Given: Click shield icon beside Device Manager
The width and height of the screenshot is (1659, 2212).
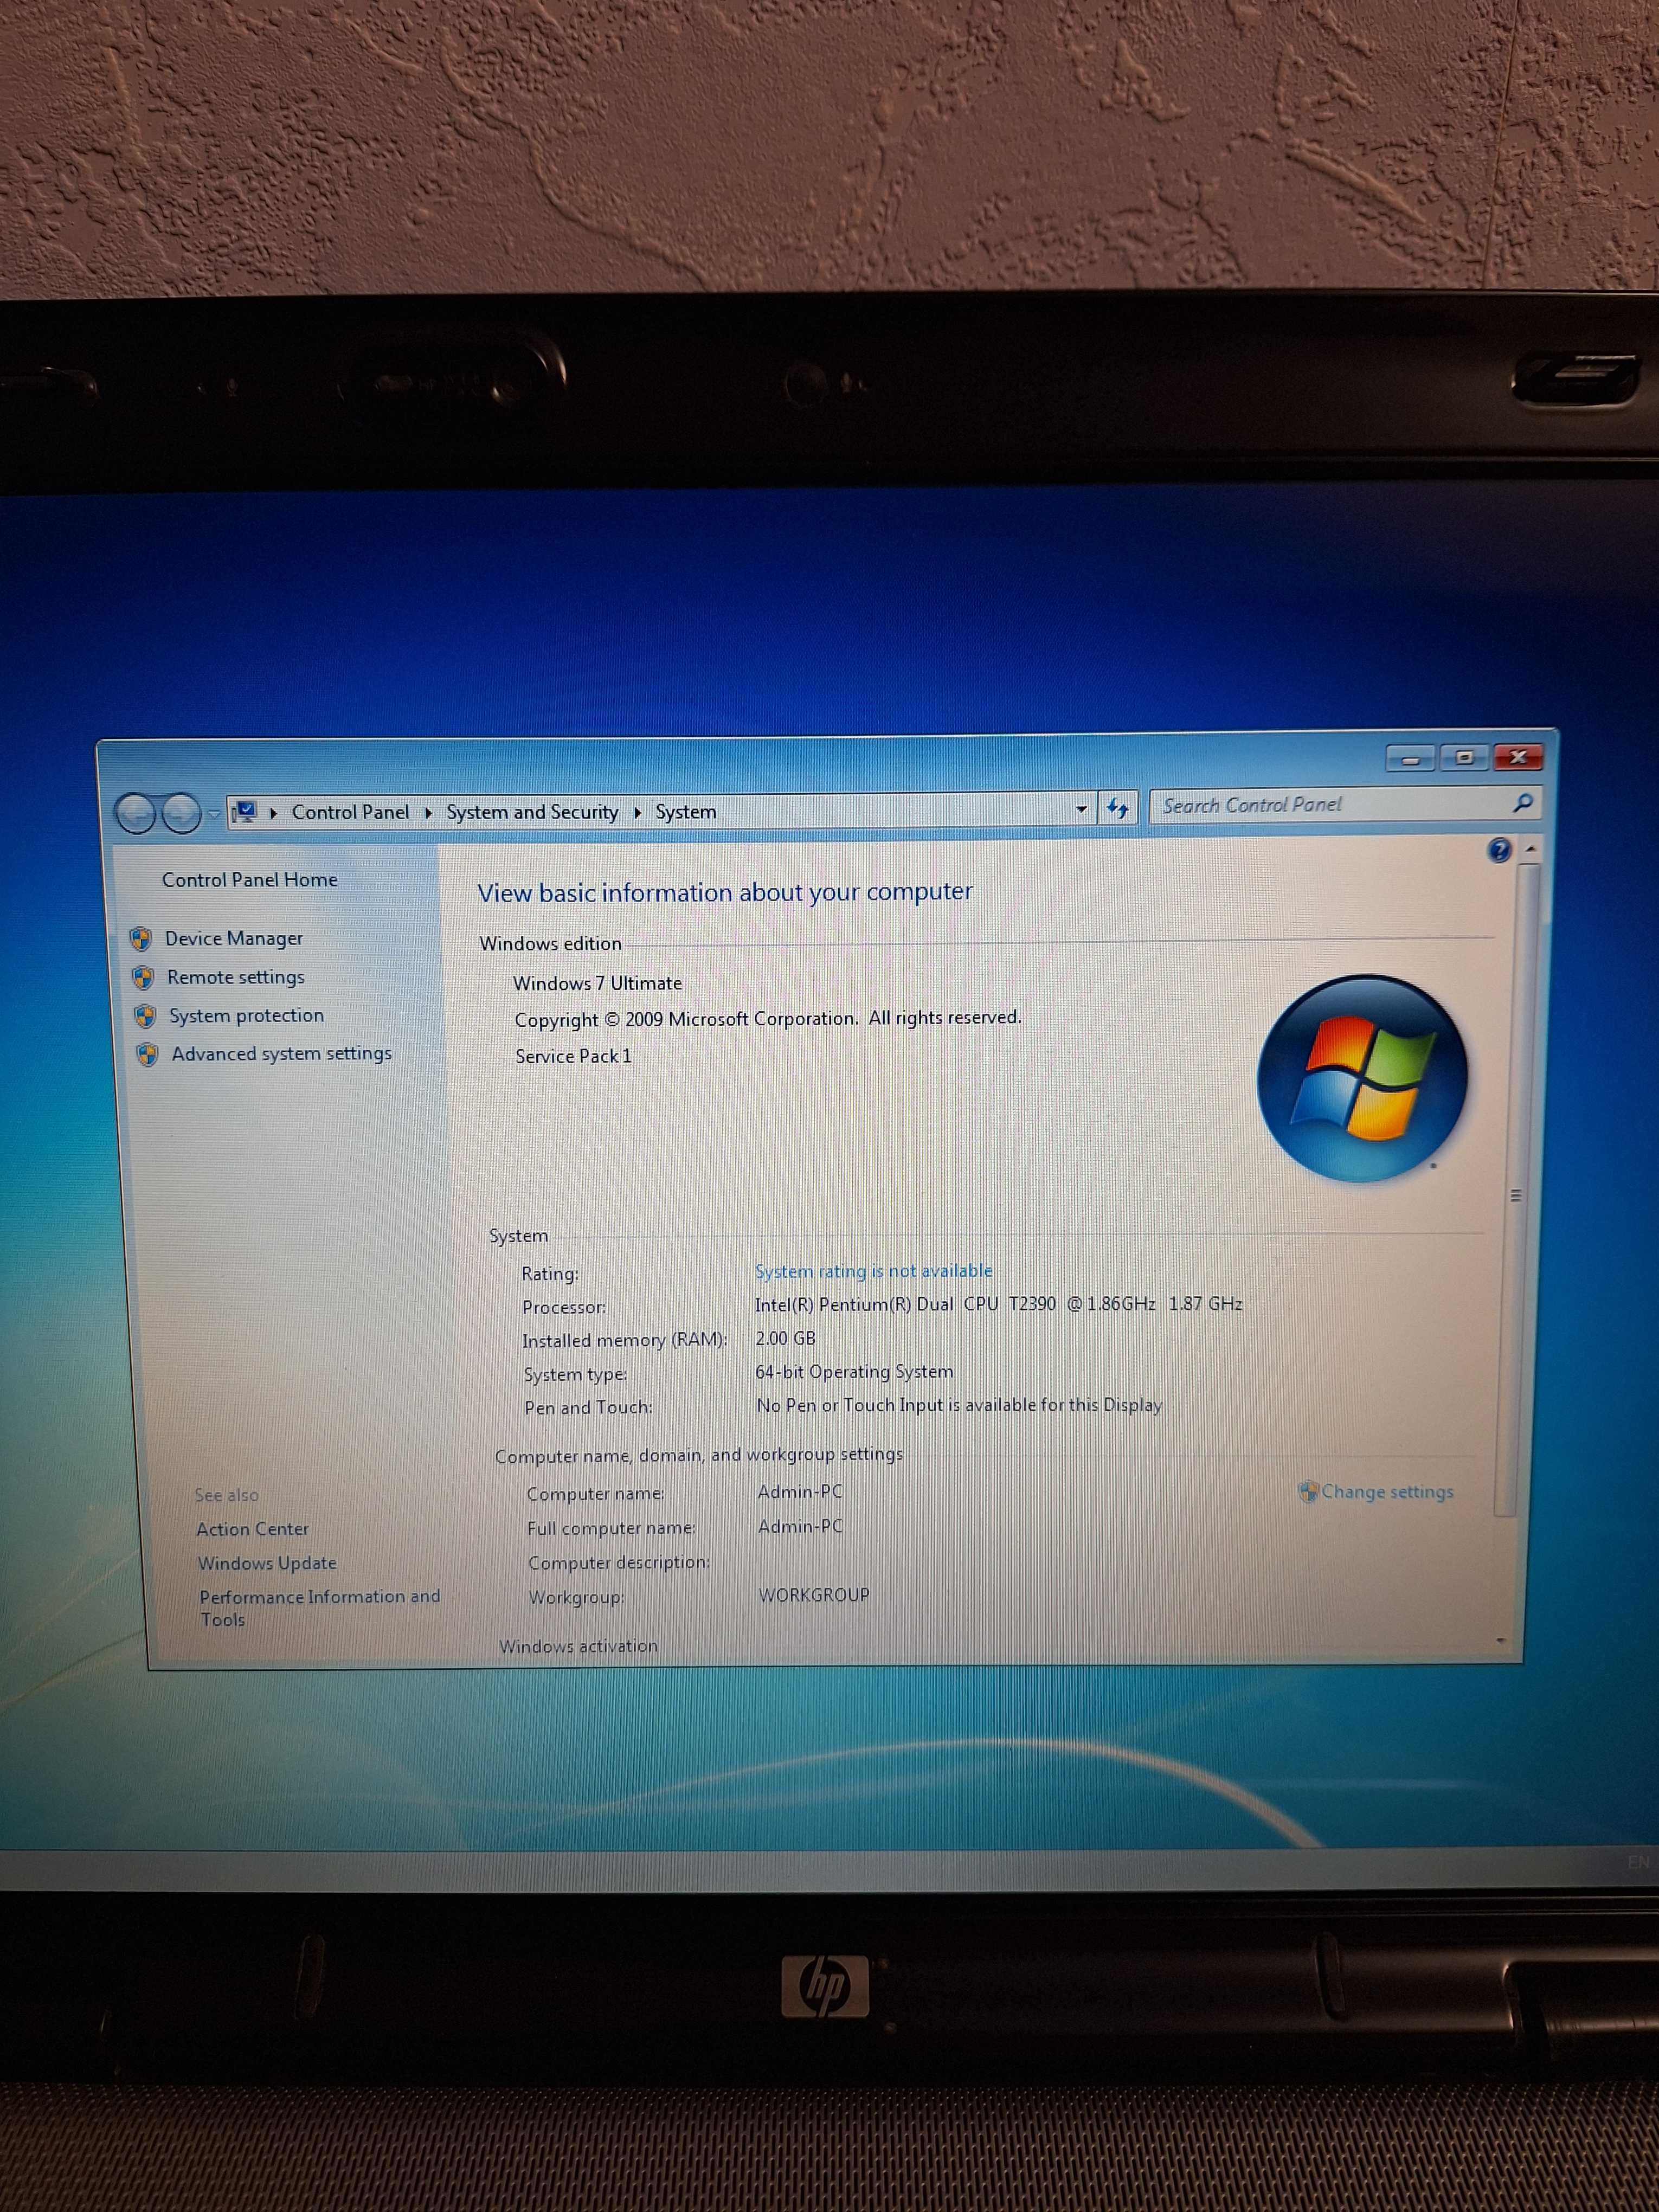Looking at the screenshot, I should (141, 938).
